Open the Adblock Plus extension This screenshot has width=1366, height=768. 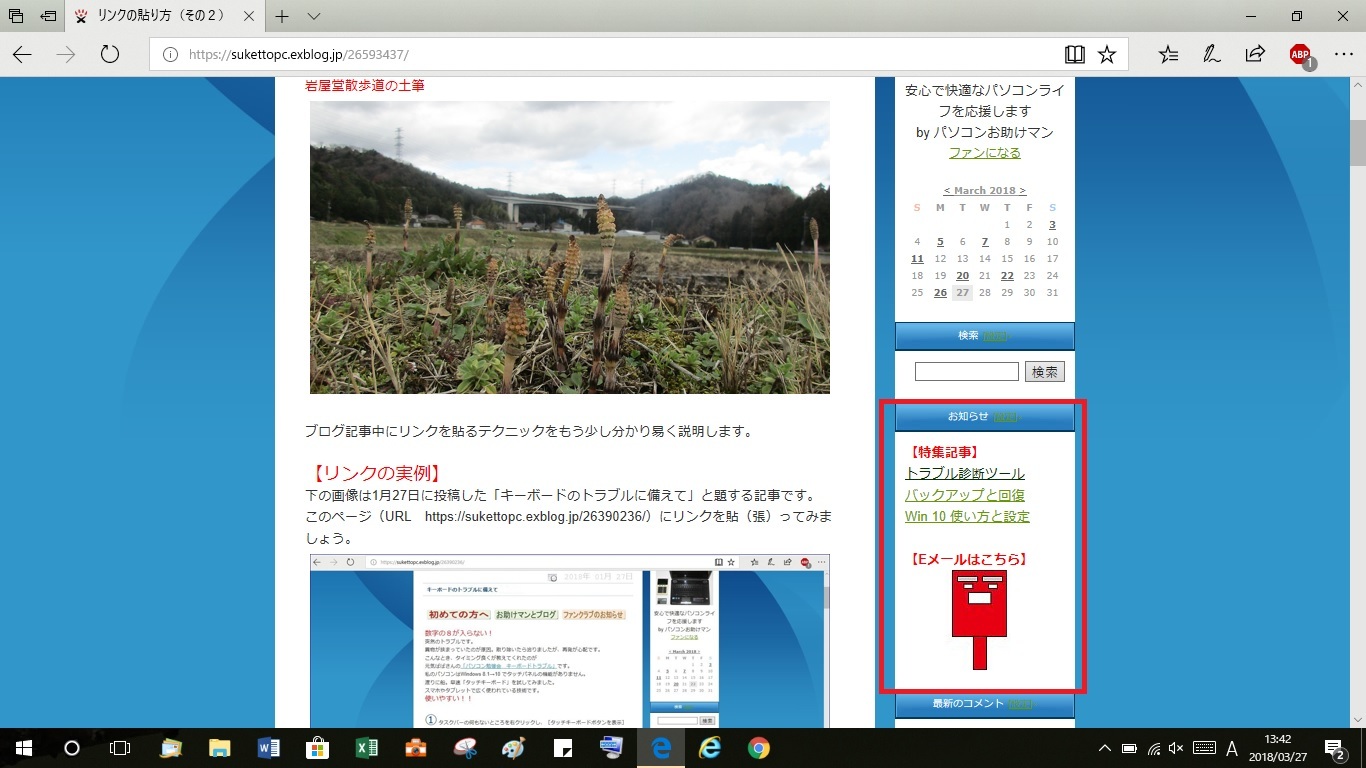pos(1301,55)
